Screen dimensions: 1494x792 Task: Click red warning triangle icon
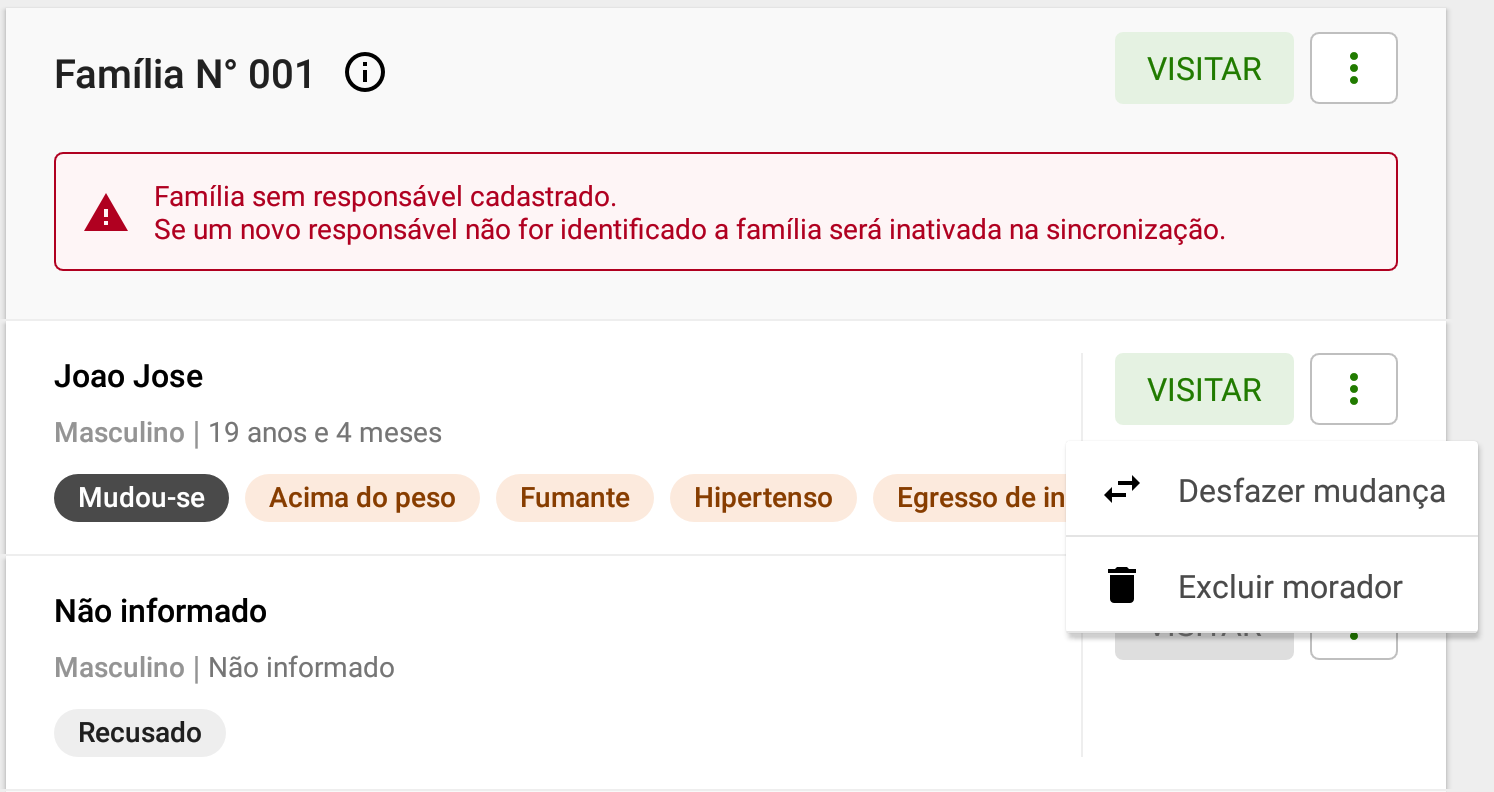[x=105, y=212]
